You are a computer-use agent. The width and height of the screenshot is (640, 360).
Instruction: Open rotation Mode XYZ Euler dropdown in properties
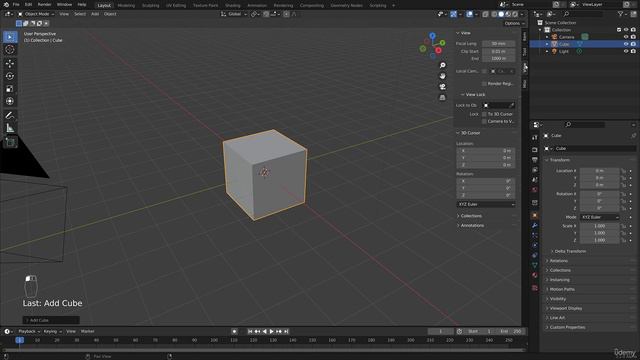(600, 217)
